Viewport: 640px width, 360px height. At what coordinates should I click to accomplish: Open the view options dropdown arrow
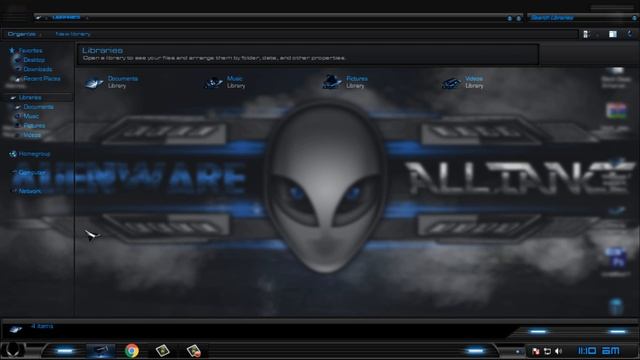point(597,35)
